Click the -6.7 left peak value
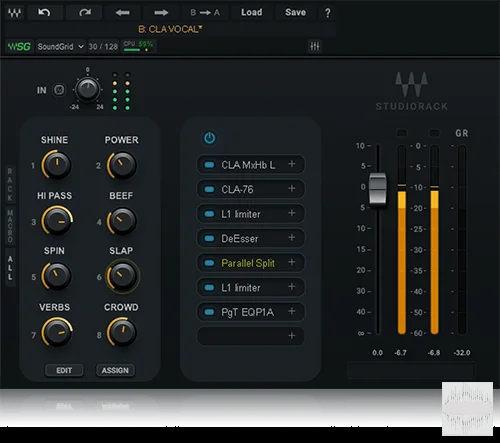The image size is (500, 443). click(400, 353)
